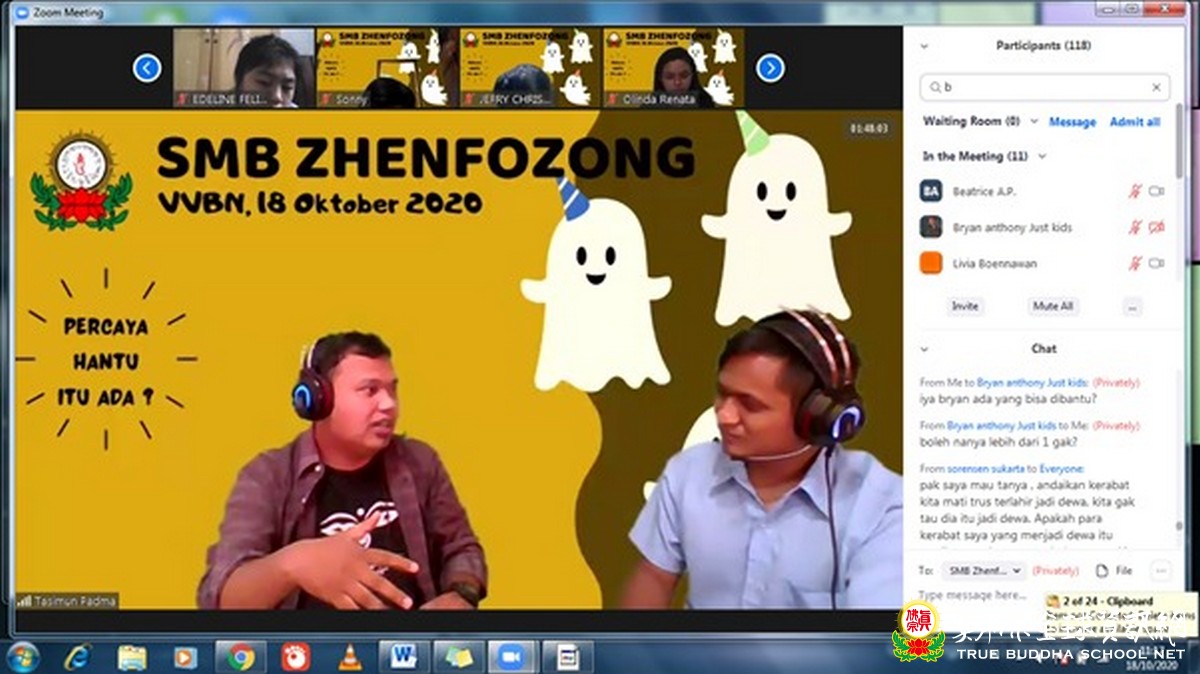The width and height of the screenshot is (1200, 674).
Task: Click the Admit all link
Action: [1135, 121]
